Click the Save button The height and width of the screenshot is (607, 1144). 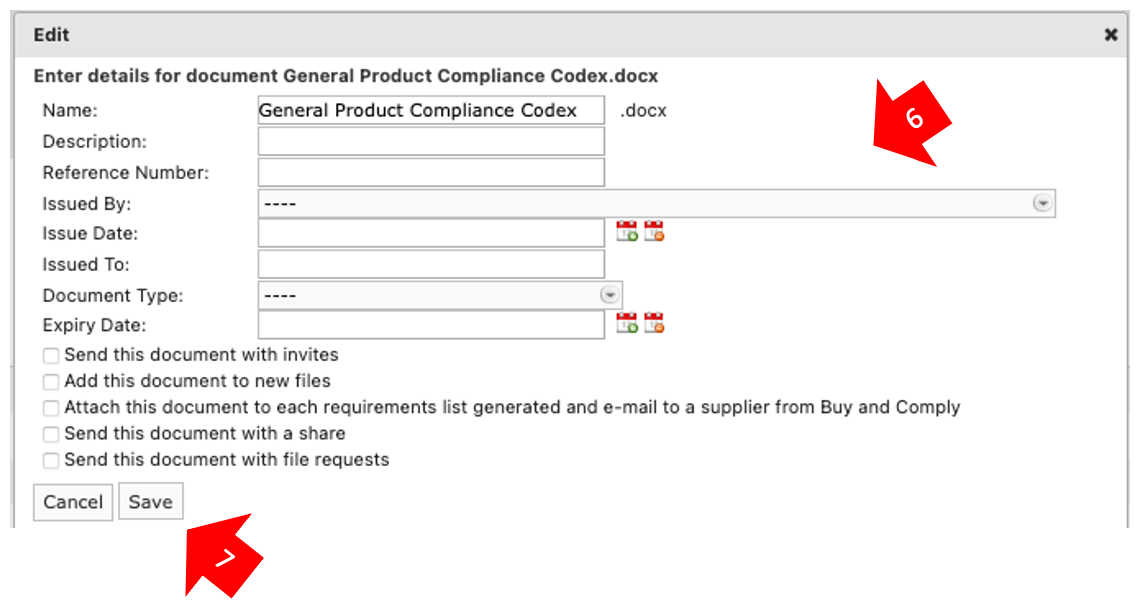coord(151,502)
